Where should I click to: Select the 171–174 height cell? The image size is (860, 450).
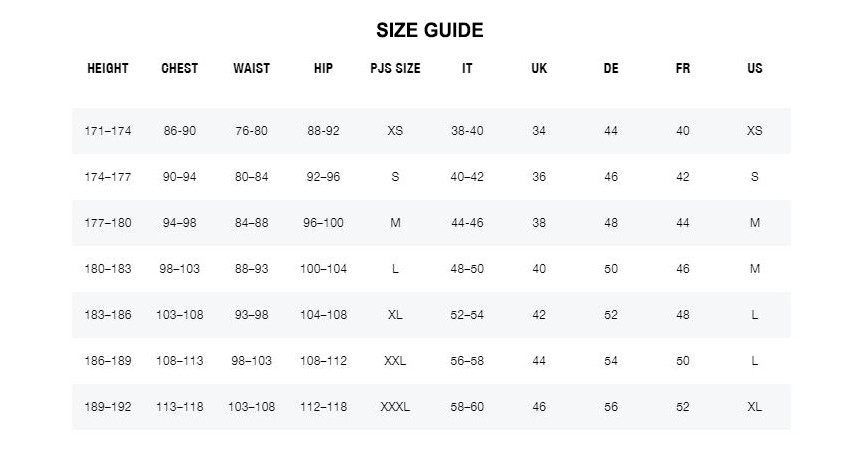(x=108, y=131)
